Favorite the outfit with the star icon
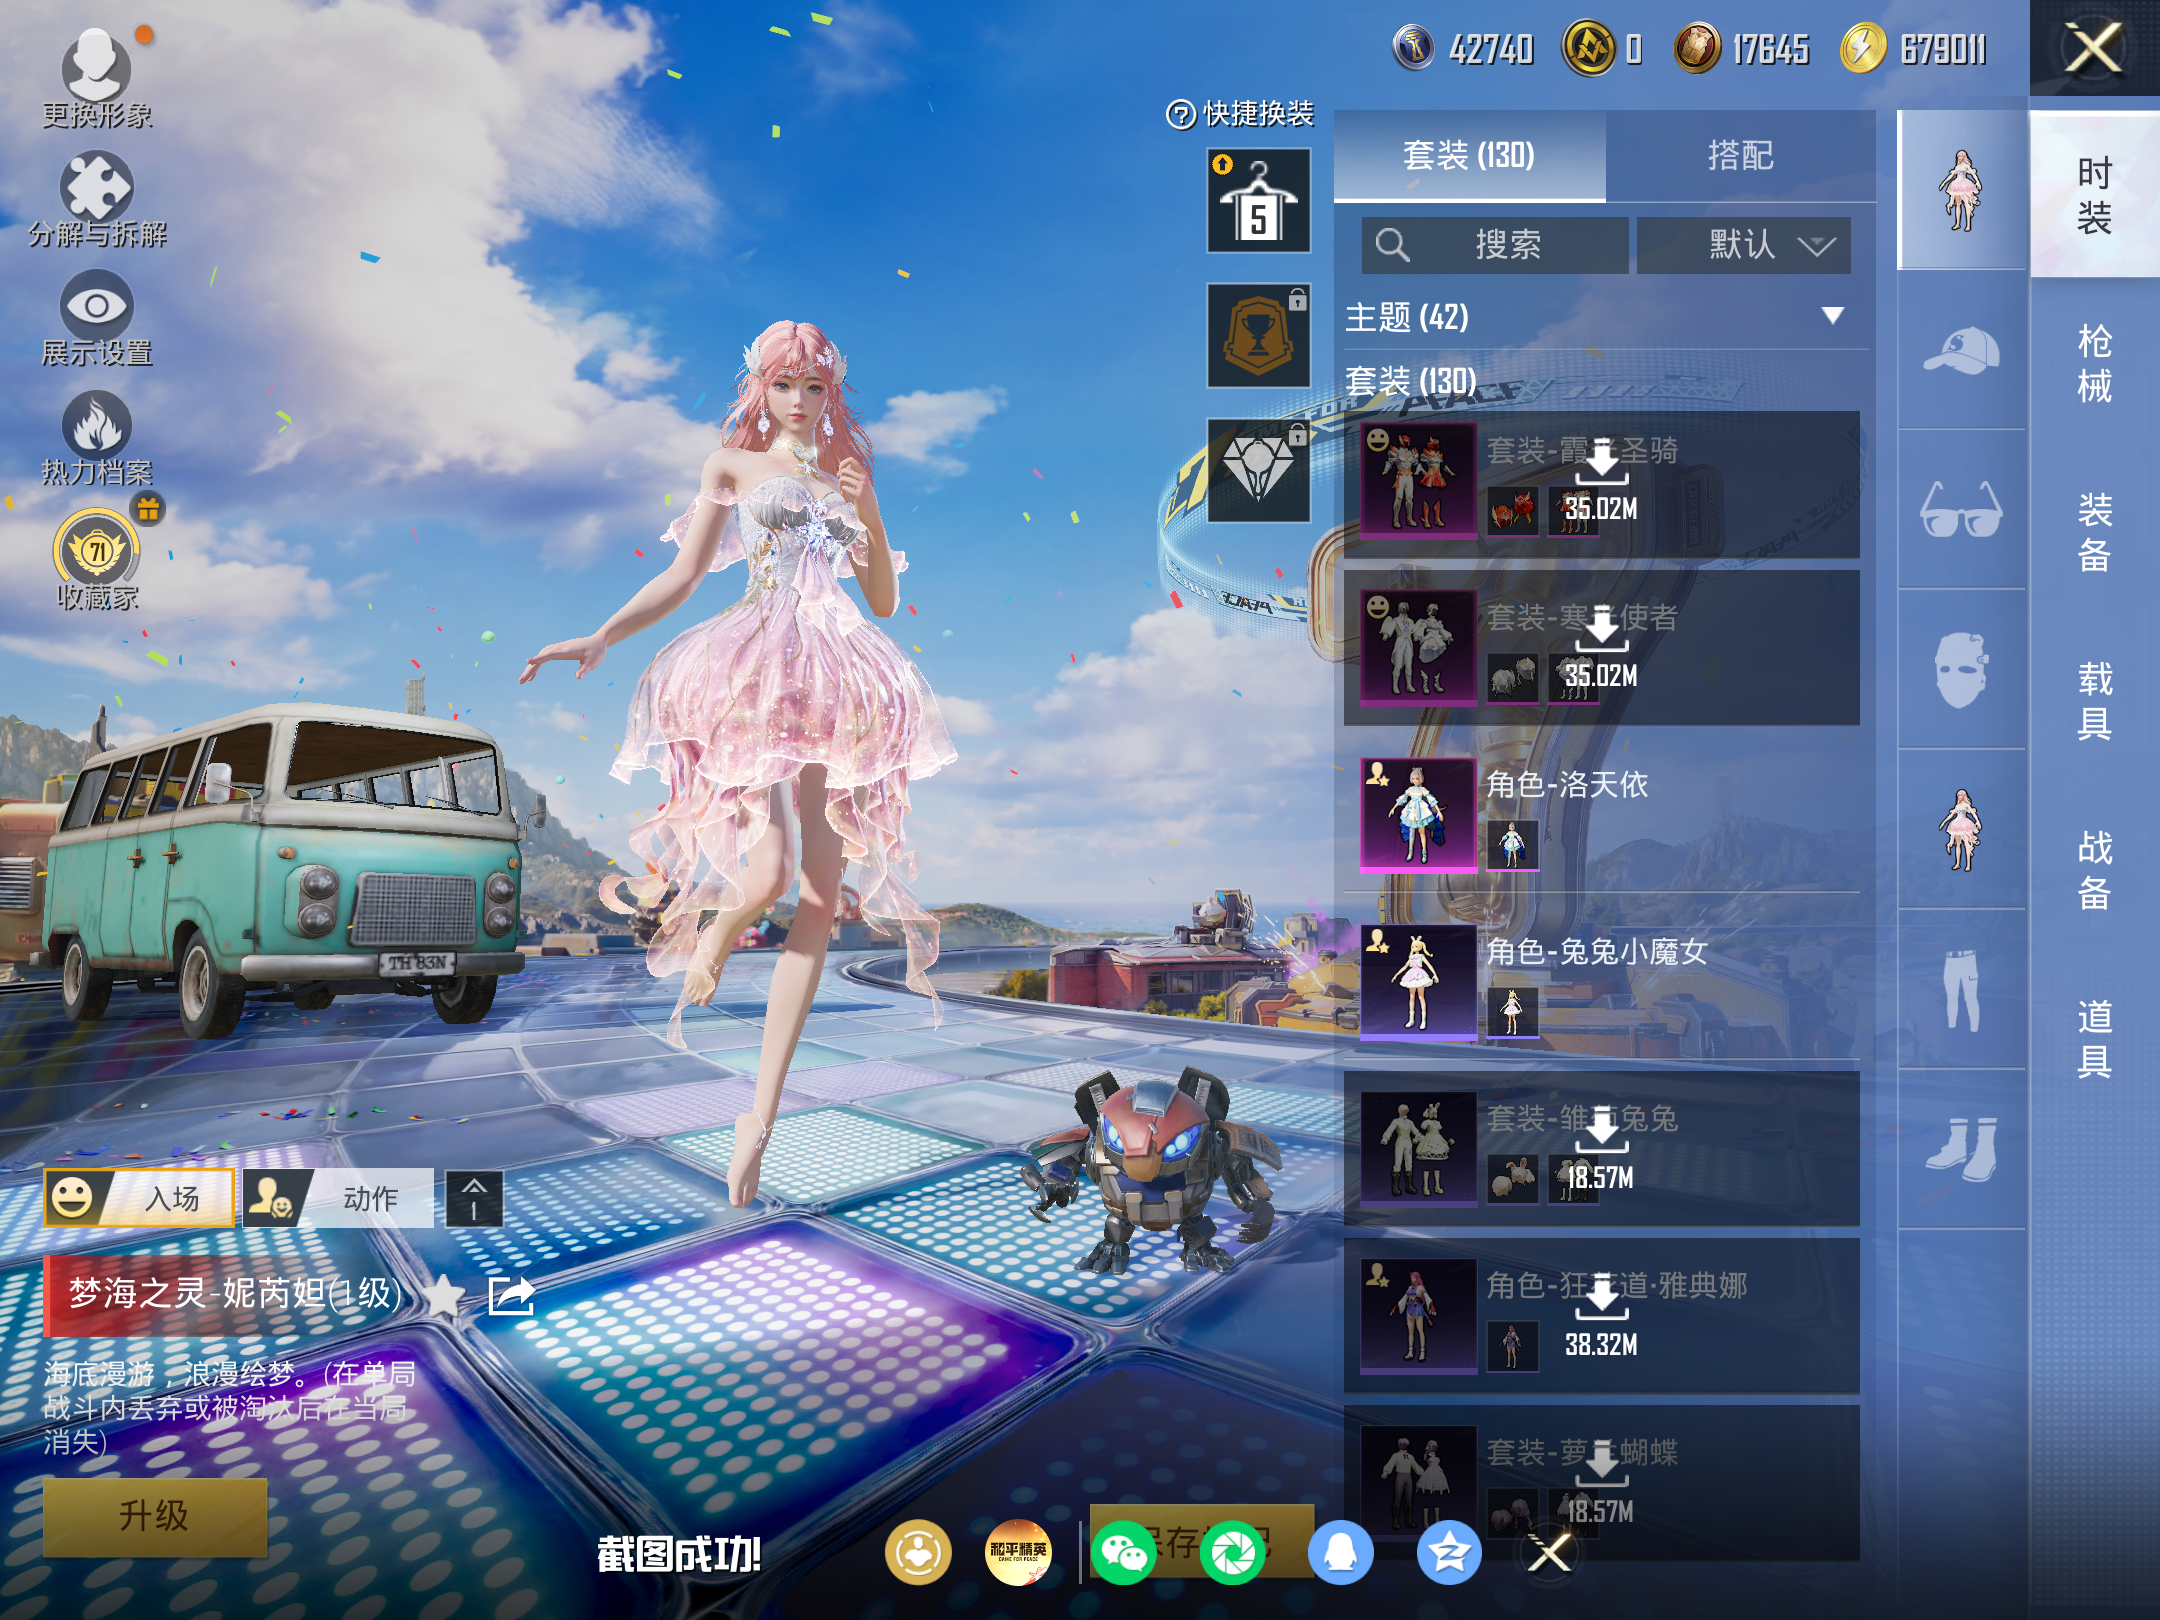The width and height of the screenshot is (2160, 1620). click(x=444, y=1296)
